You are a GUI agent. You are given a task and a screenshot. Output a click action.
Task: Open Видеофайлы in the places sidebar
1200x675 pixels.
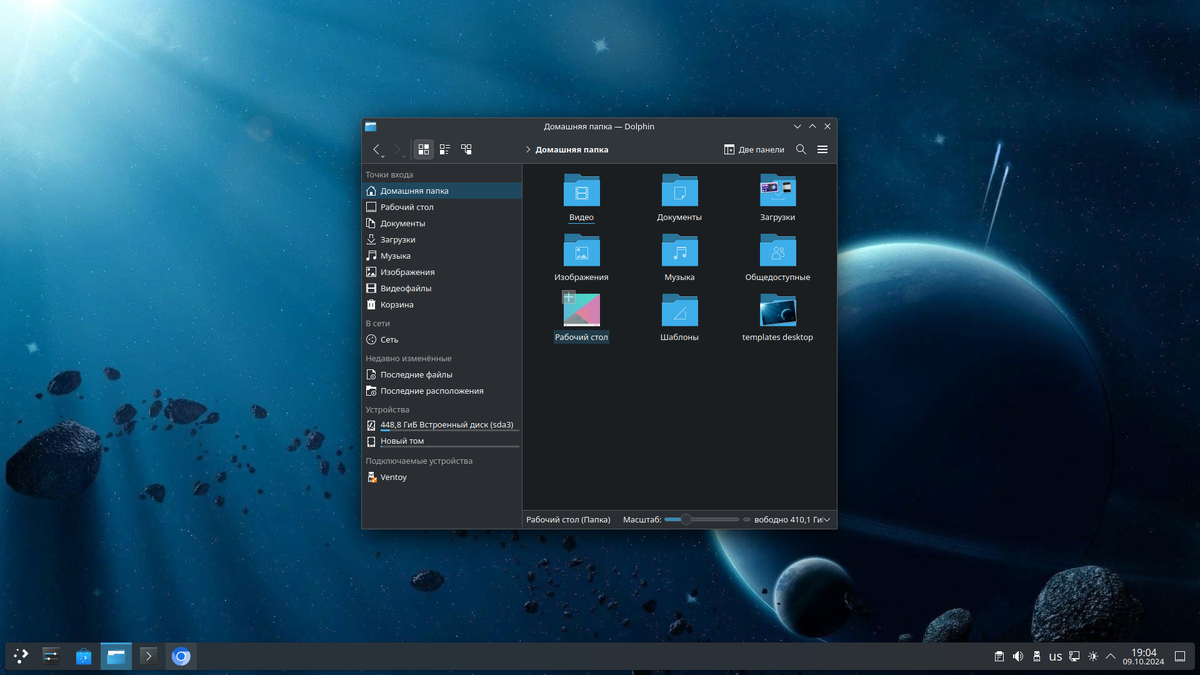coord(442,288)
